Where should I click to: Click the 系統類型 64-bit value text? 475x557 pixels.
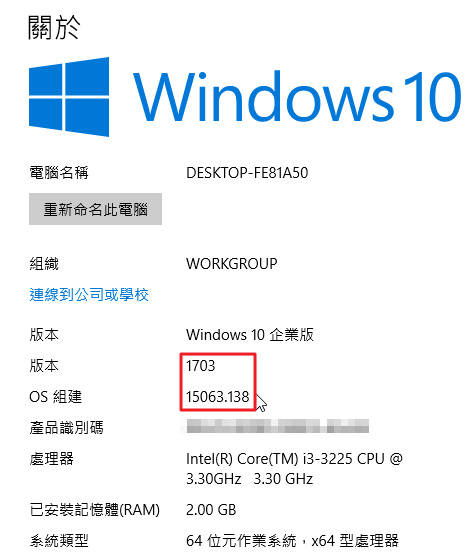(x=292, y=541)
